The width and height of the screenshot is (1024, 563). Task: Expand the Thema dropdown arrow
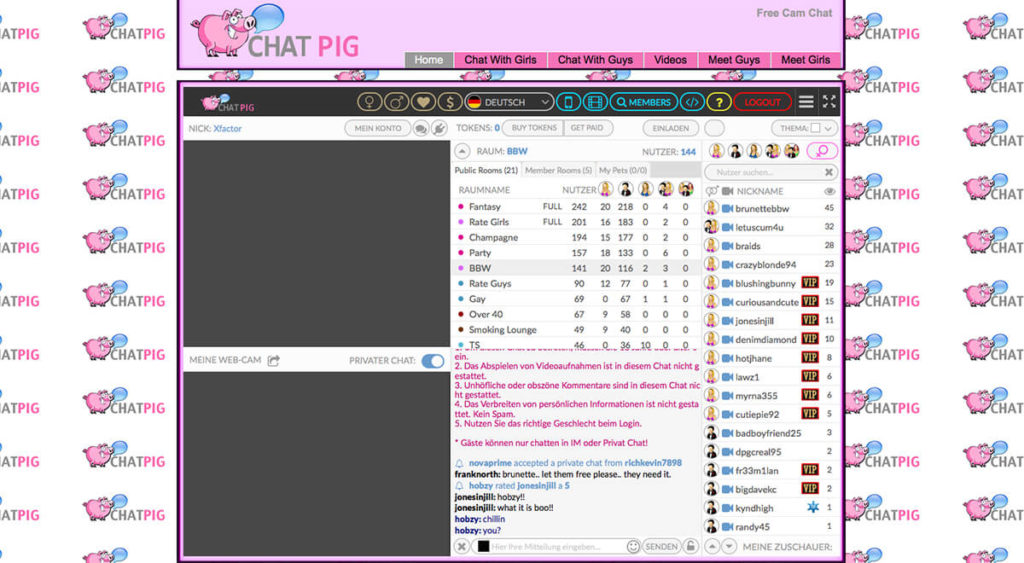pyautogui.click(x=828, y=129)
